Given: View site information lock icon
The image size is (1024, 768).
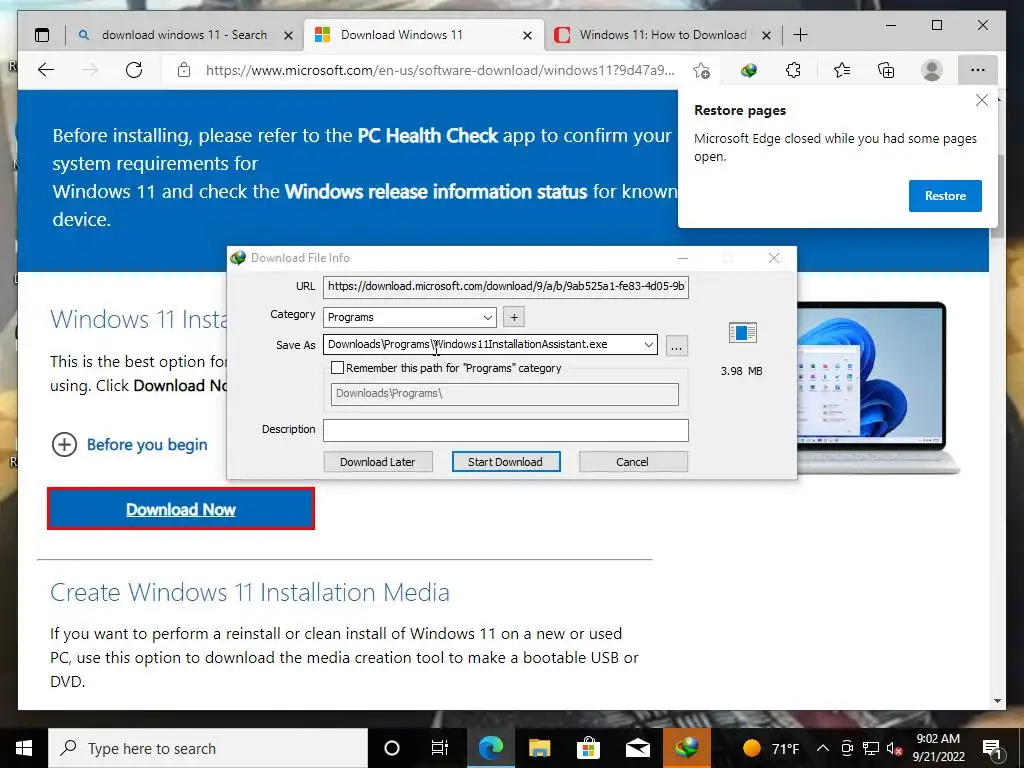Looking at the screenshot, I should pos(184,70).
